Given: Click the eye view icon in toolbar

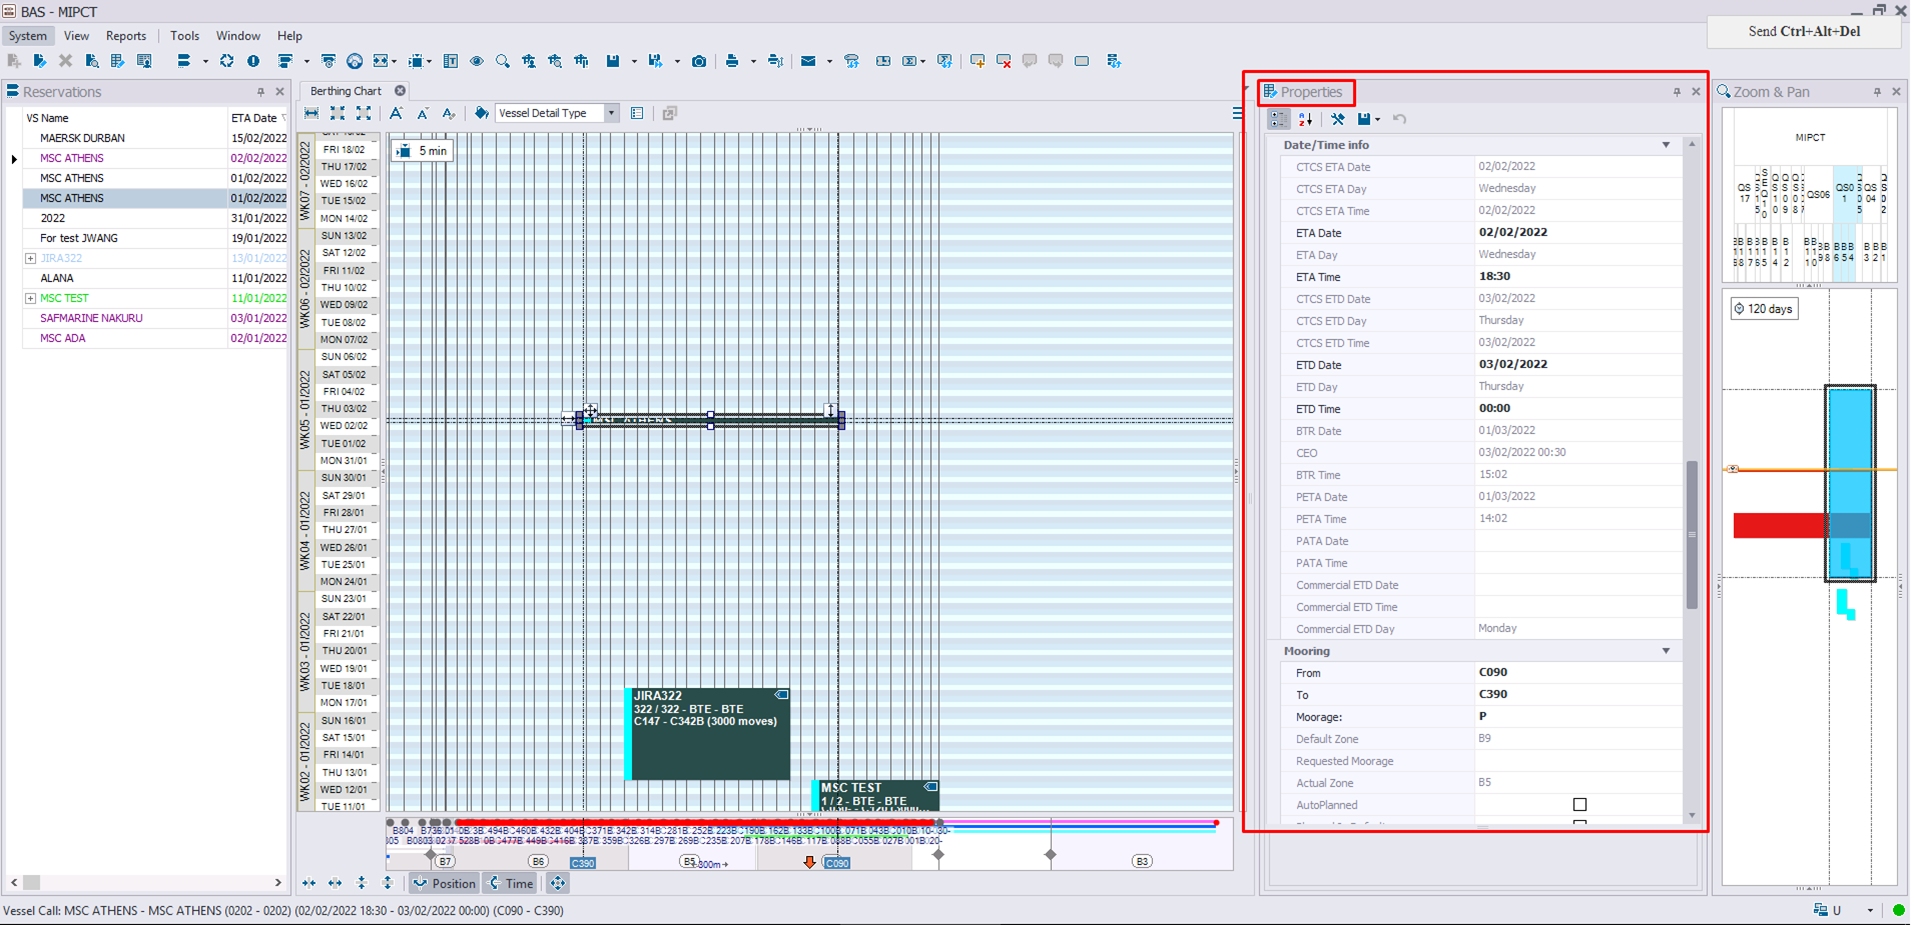Looking at the screenshot, I should (477, 61).
